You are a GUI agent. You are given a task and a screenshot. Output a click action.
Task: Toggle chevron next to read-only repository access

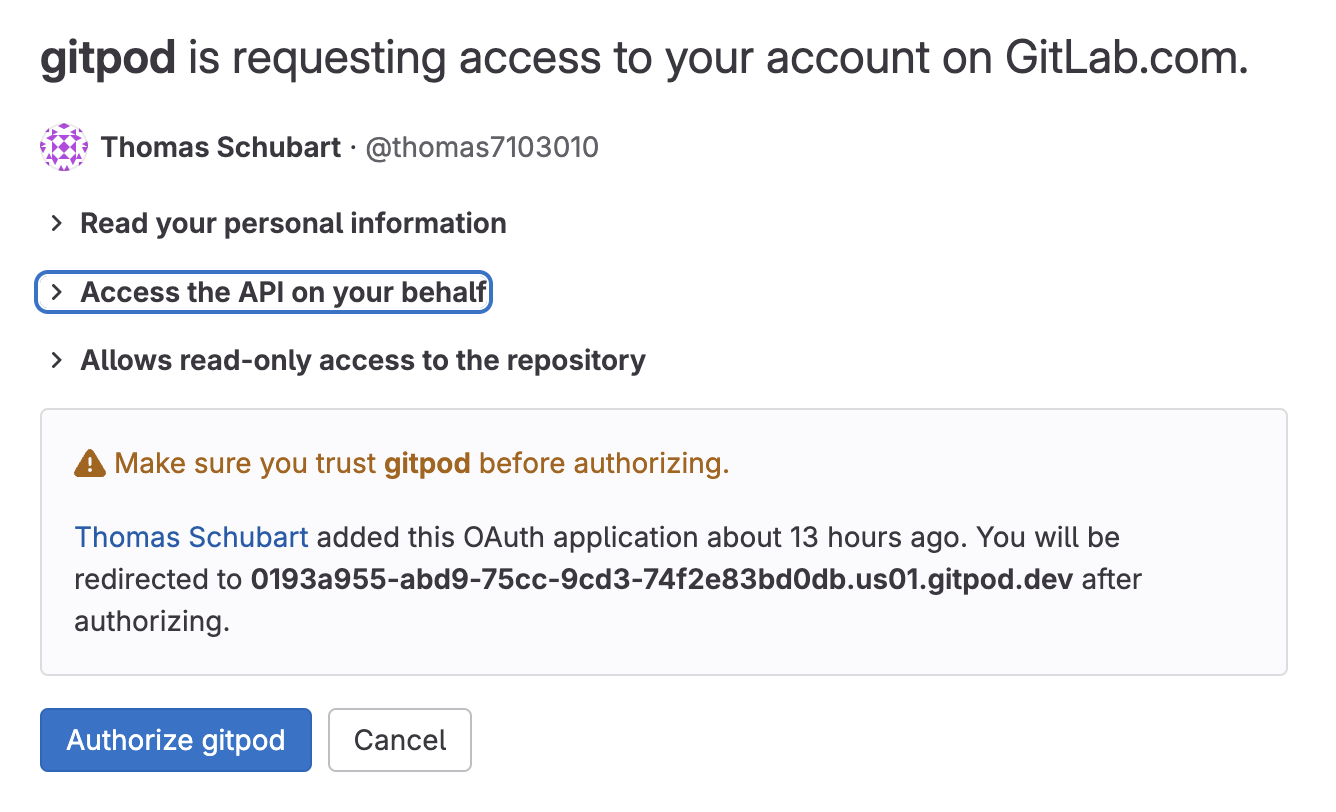58,360
